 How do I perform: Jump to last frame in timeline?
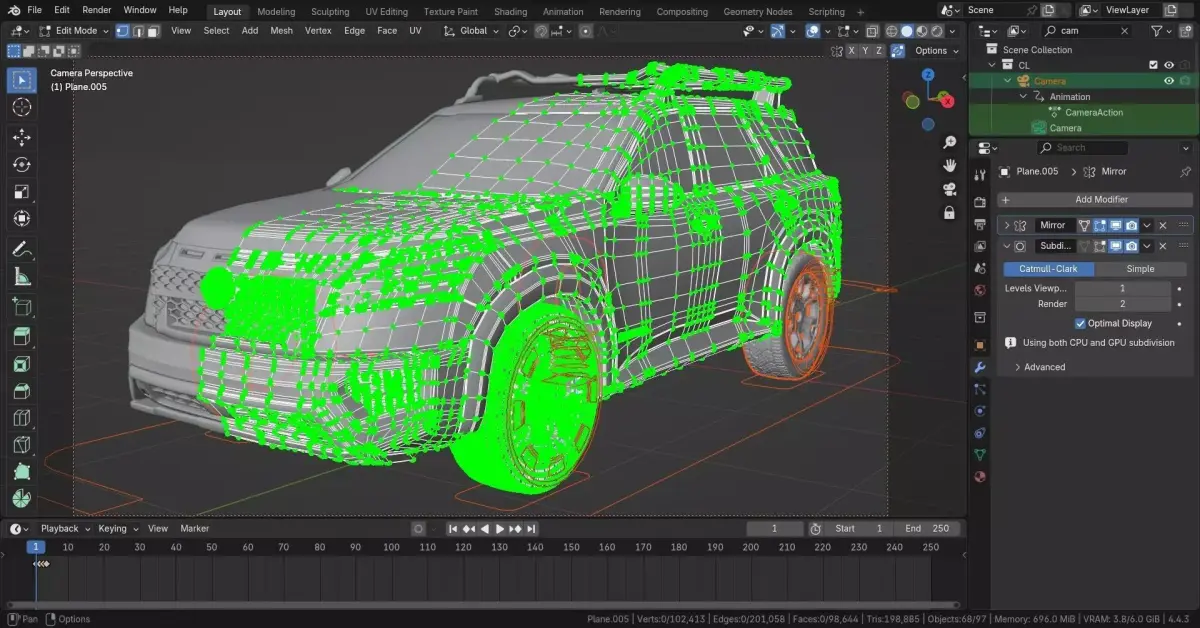click(532, 529)
